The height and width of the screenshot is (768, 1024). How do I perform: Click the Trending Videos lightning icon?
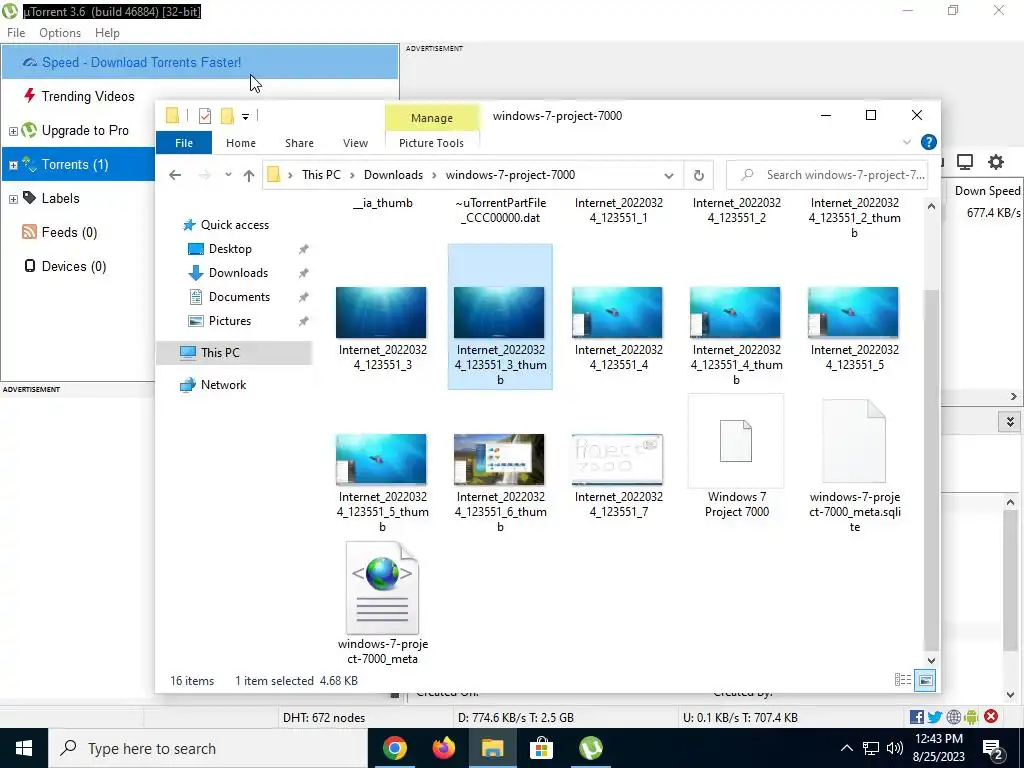(x=29, y=95)
